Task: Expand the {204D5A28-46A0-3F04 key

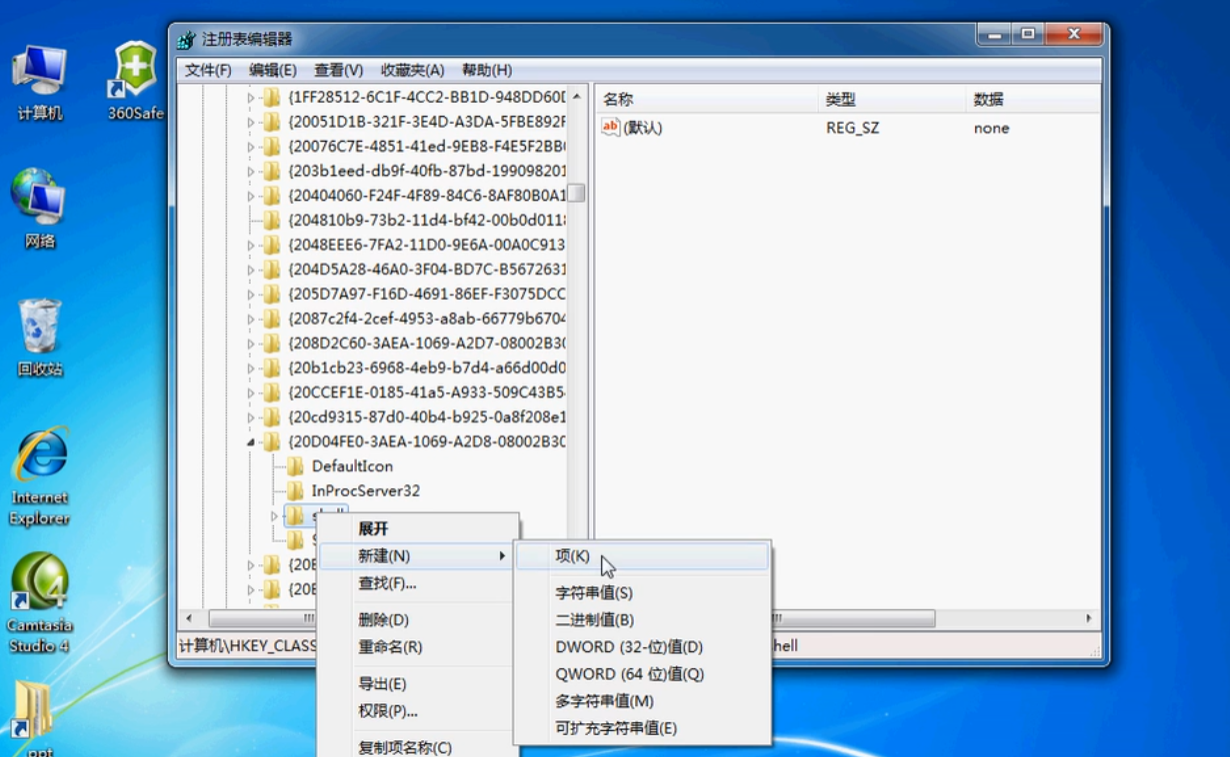Action: [x=251, y=270]
